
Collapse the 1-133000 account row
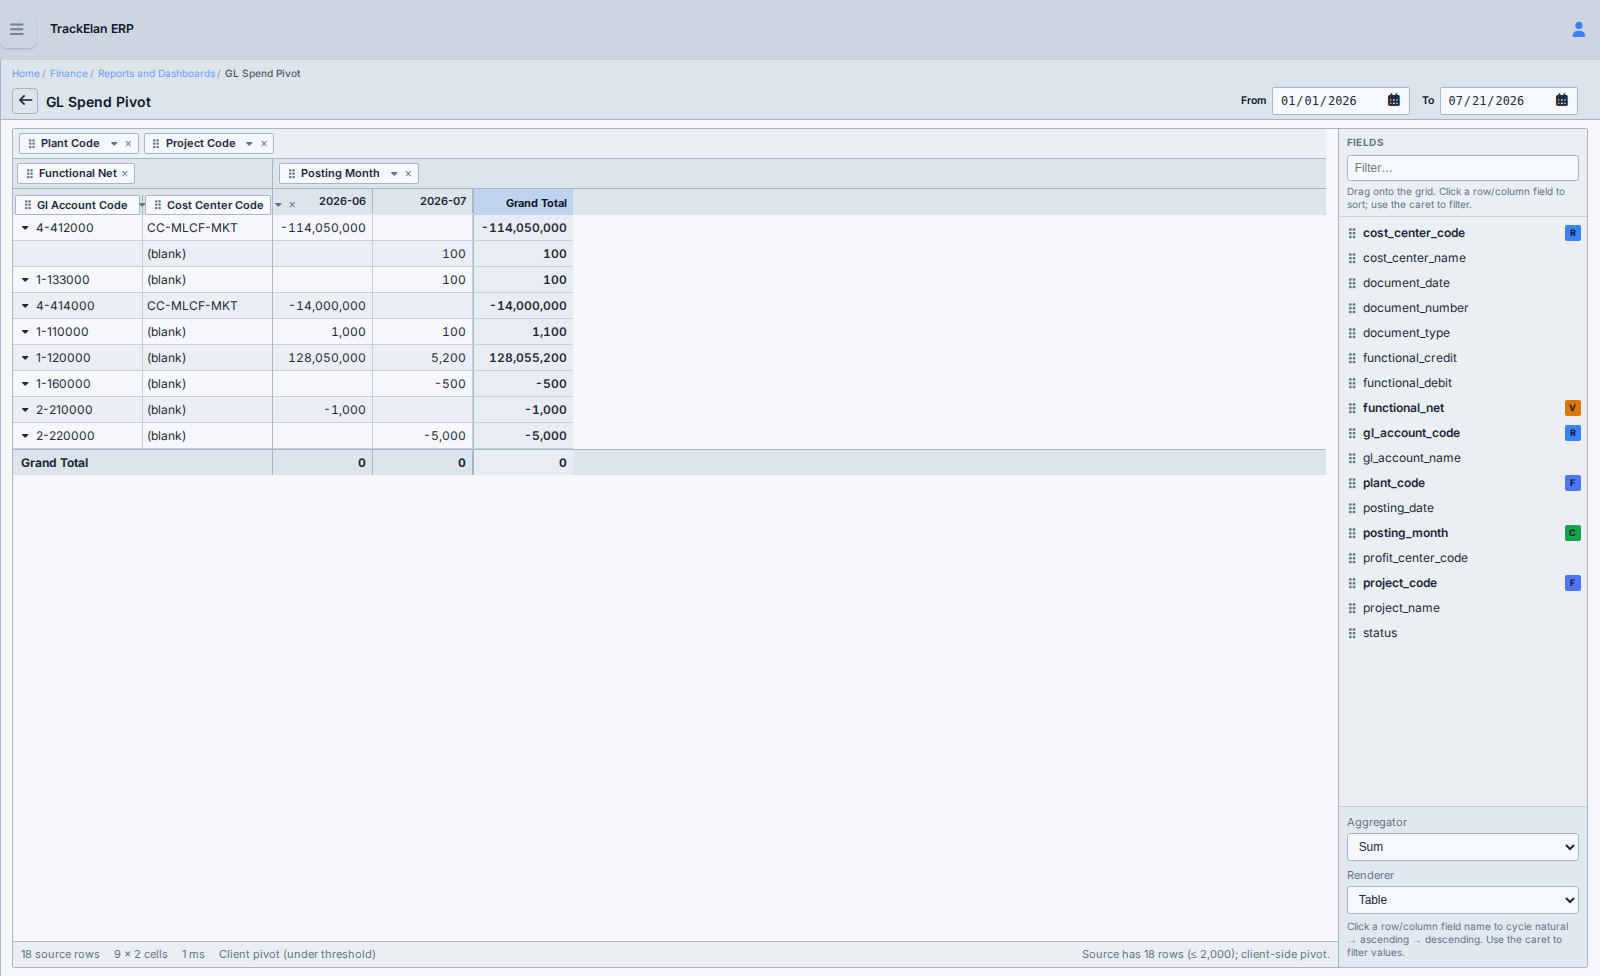pyautogui.click(x=25, y=280)
